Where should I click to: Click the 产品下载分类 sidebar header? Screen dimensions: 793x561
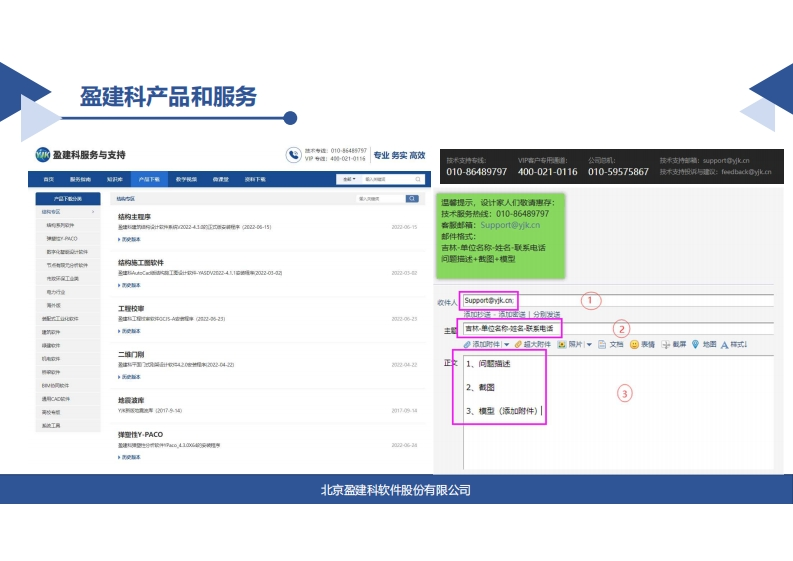pos(68,199)
